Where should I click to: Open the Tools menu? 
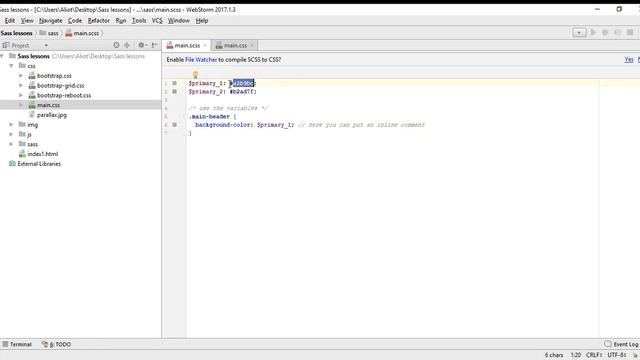point(139,20)
